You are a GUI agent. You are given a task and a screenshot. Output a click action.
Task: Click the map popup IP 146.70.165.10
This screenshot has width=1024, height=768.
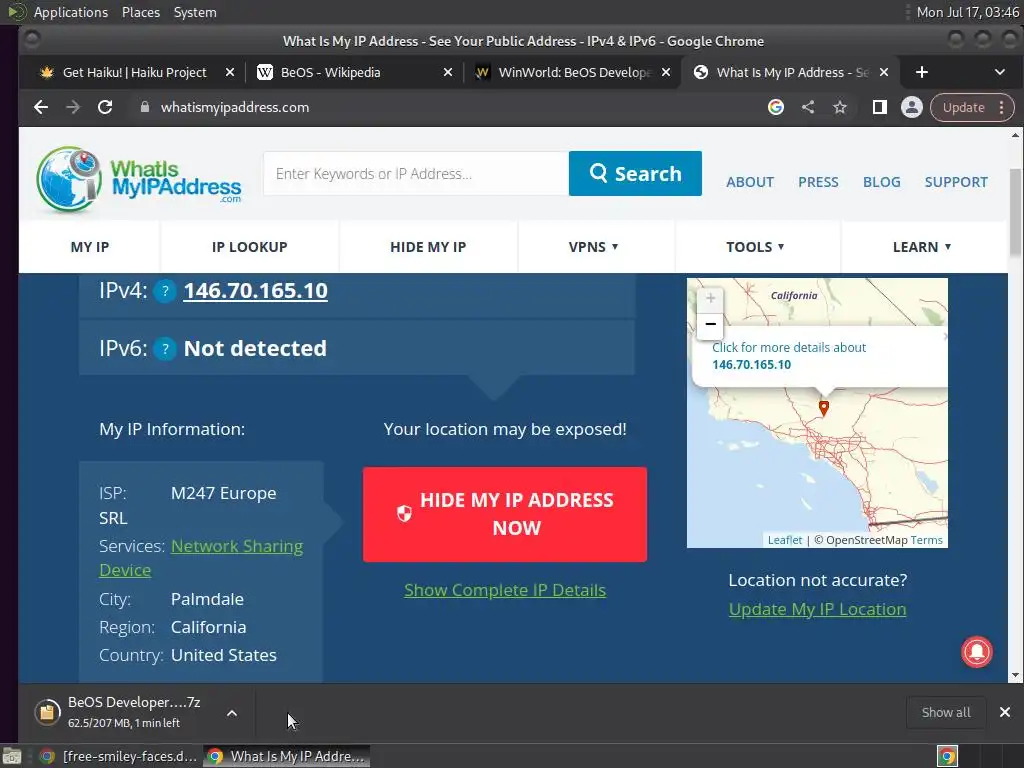tap(751, 364)
